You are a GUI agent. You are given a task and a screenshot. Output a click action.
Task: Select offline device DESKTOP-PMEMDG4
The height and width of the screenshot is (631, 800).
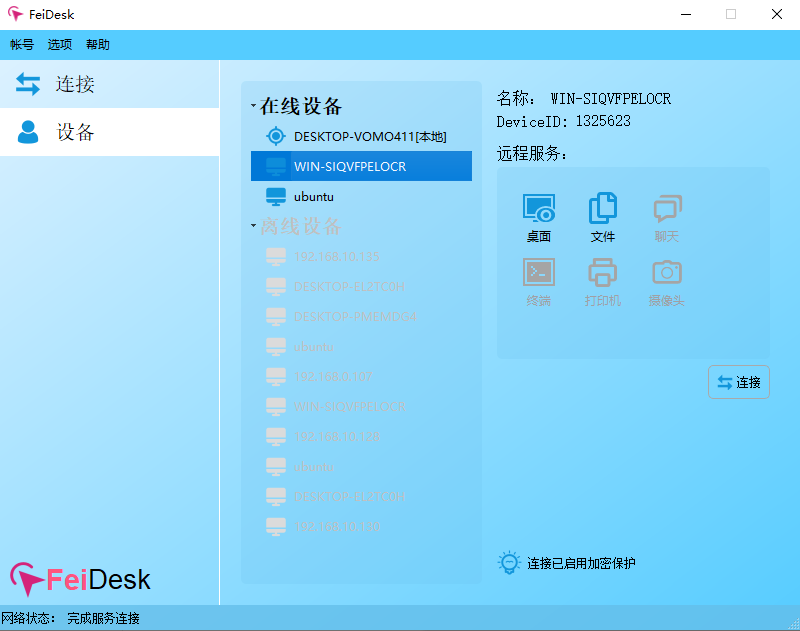tap(361, 316)
